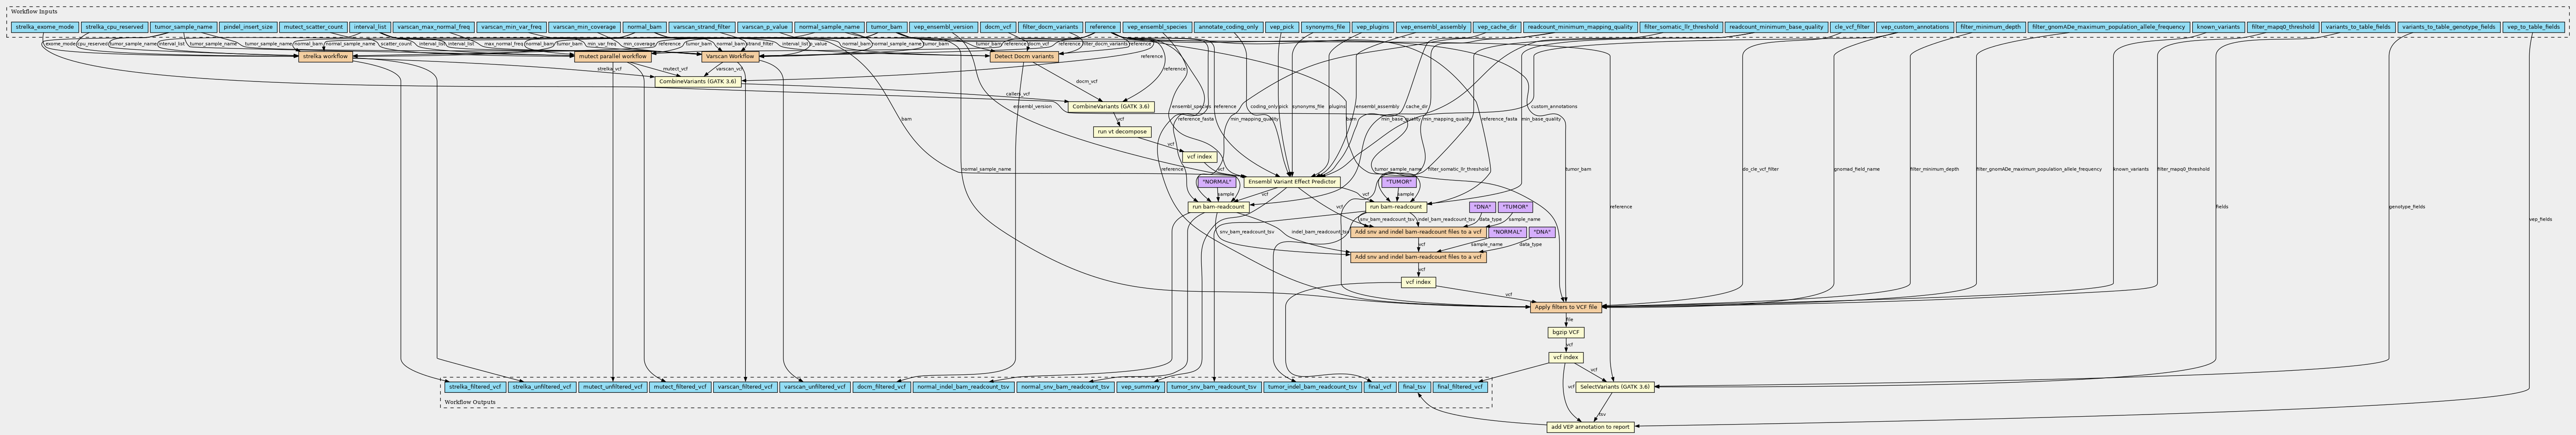Image resolution: width=2576 pixels, height=435 pixels.
Task: Click the tumor_indel_bam_readcount_tsv output node
Action: [x=1313, y=386]
